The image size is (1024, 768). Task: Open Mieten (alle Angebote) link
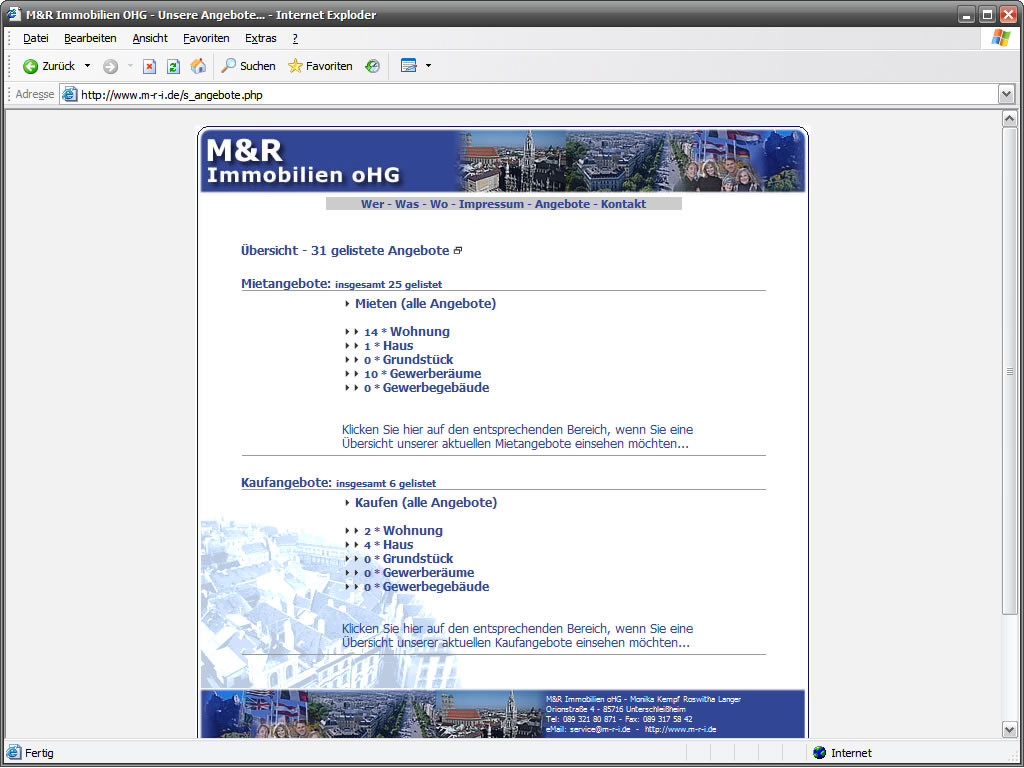(x=425, y=304)
